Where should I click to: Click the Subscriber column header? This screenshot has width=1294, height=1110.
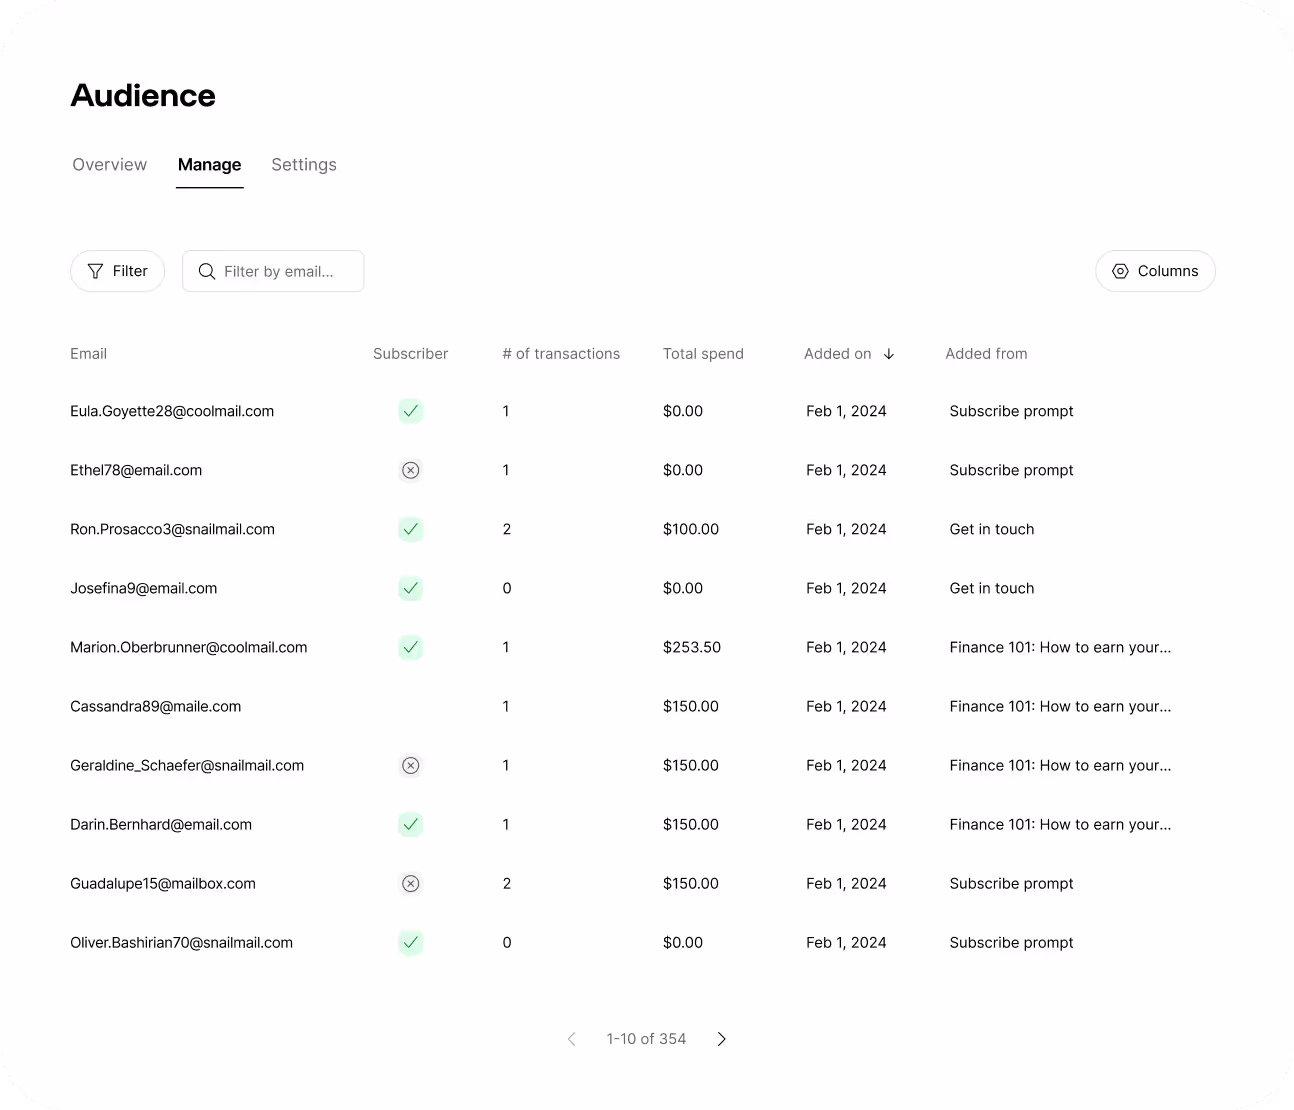tap(410, 354)
